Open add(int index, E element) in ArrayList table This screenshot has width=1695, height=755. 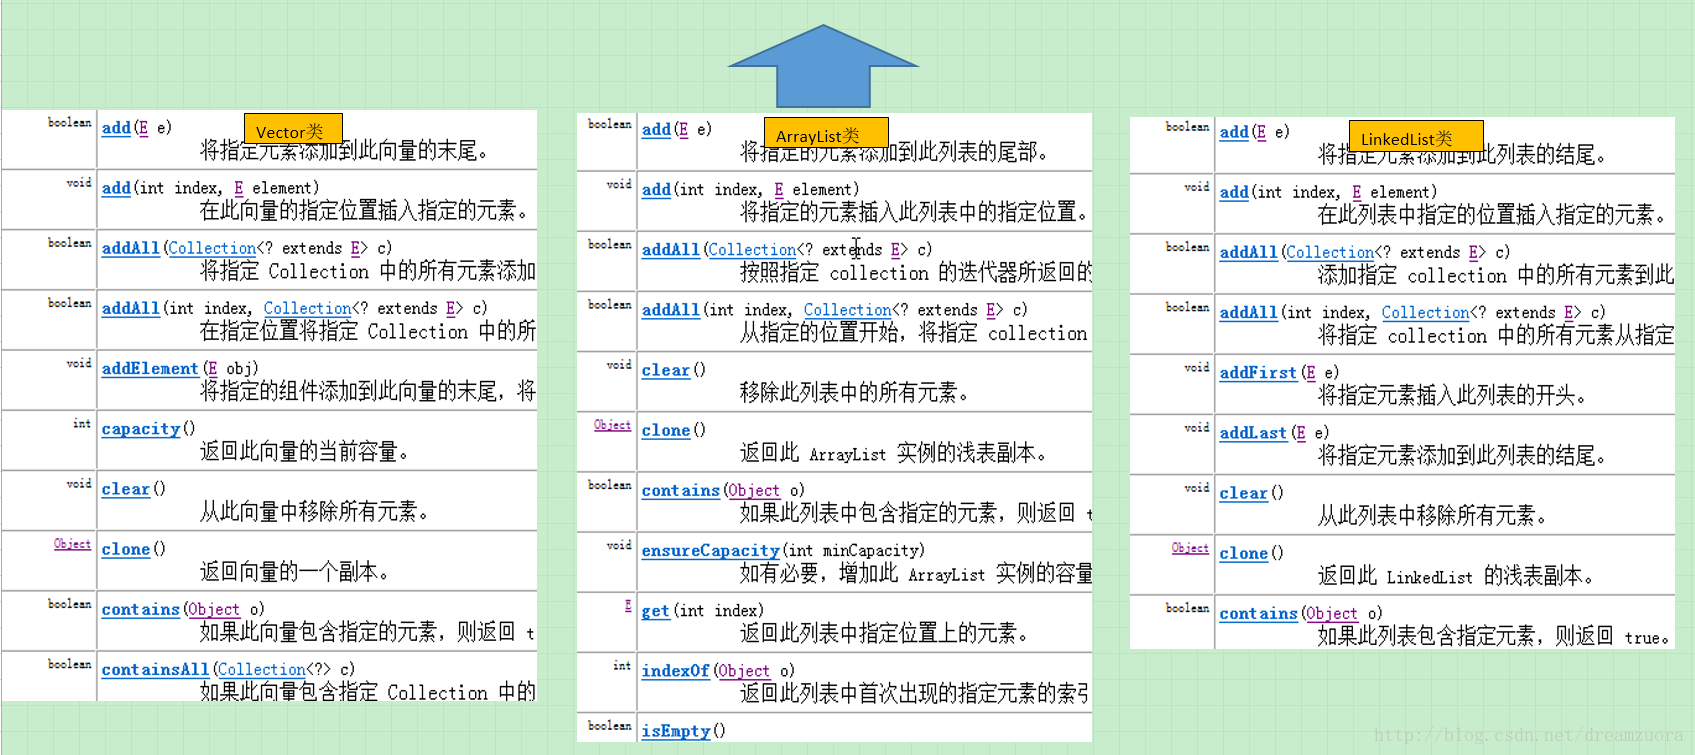pos(656,189)
